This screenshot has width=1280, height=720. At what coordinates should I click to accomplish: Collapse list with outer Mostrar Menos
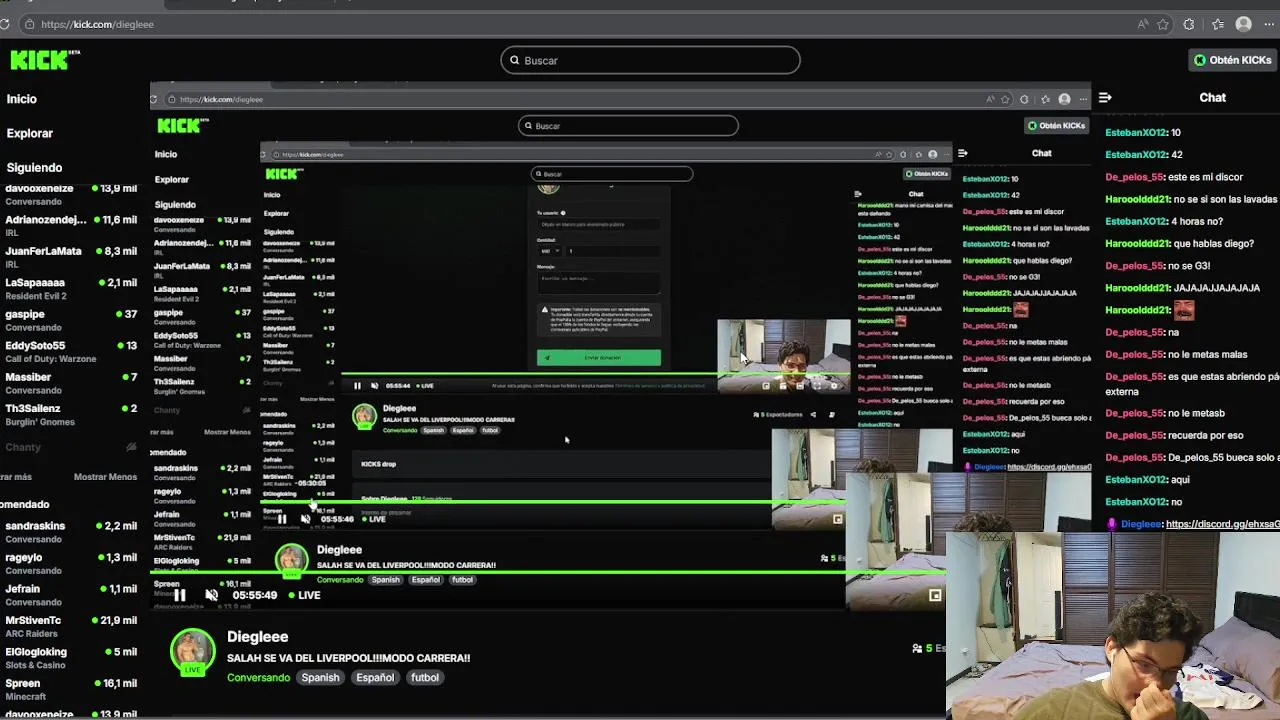click(x=105, y=477)
